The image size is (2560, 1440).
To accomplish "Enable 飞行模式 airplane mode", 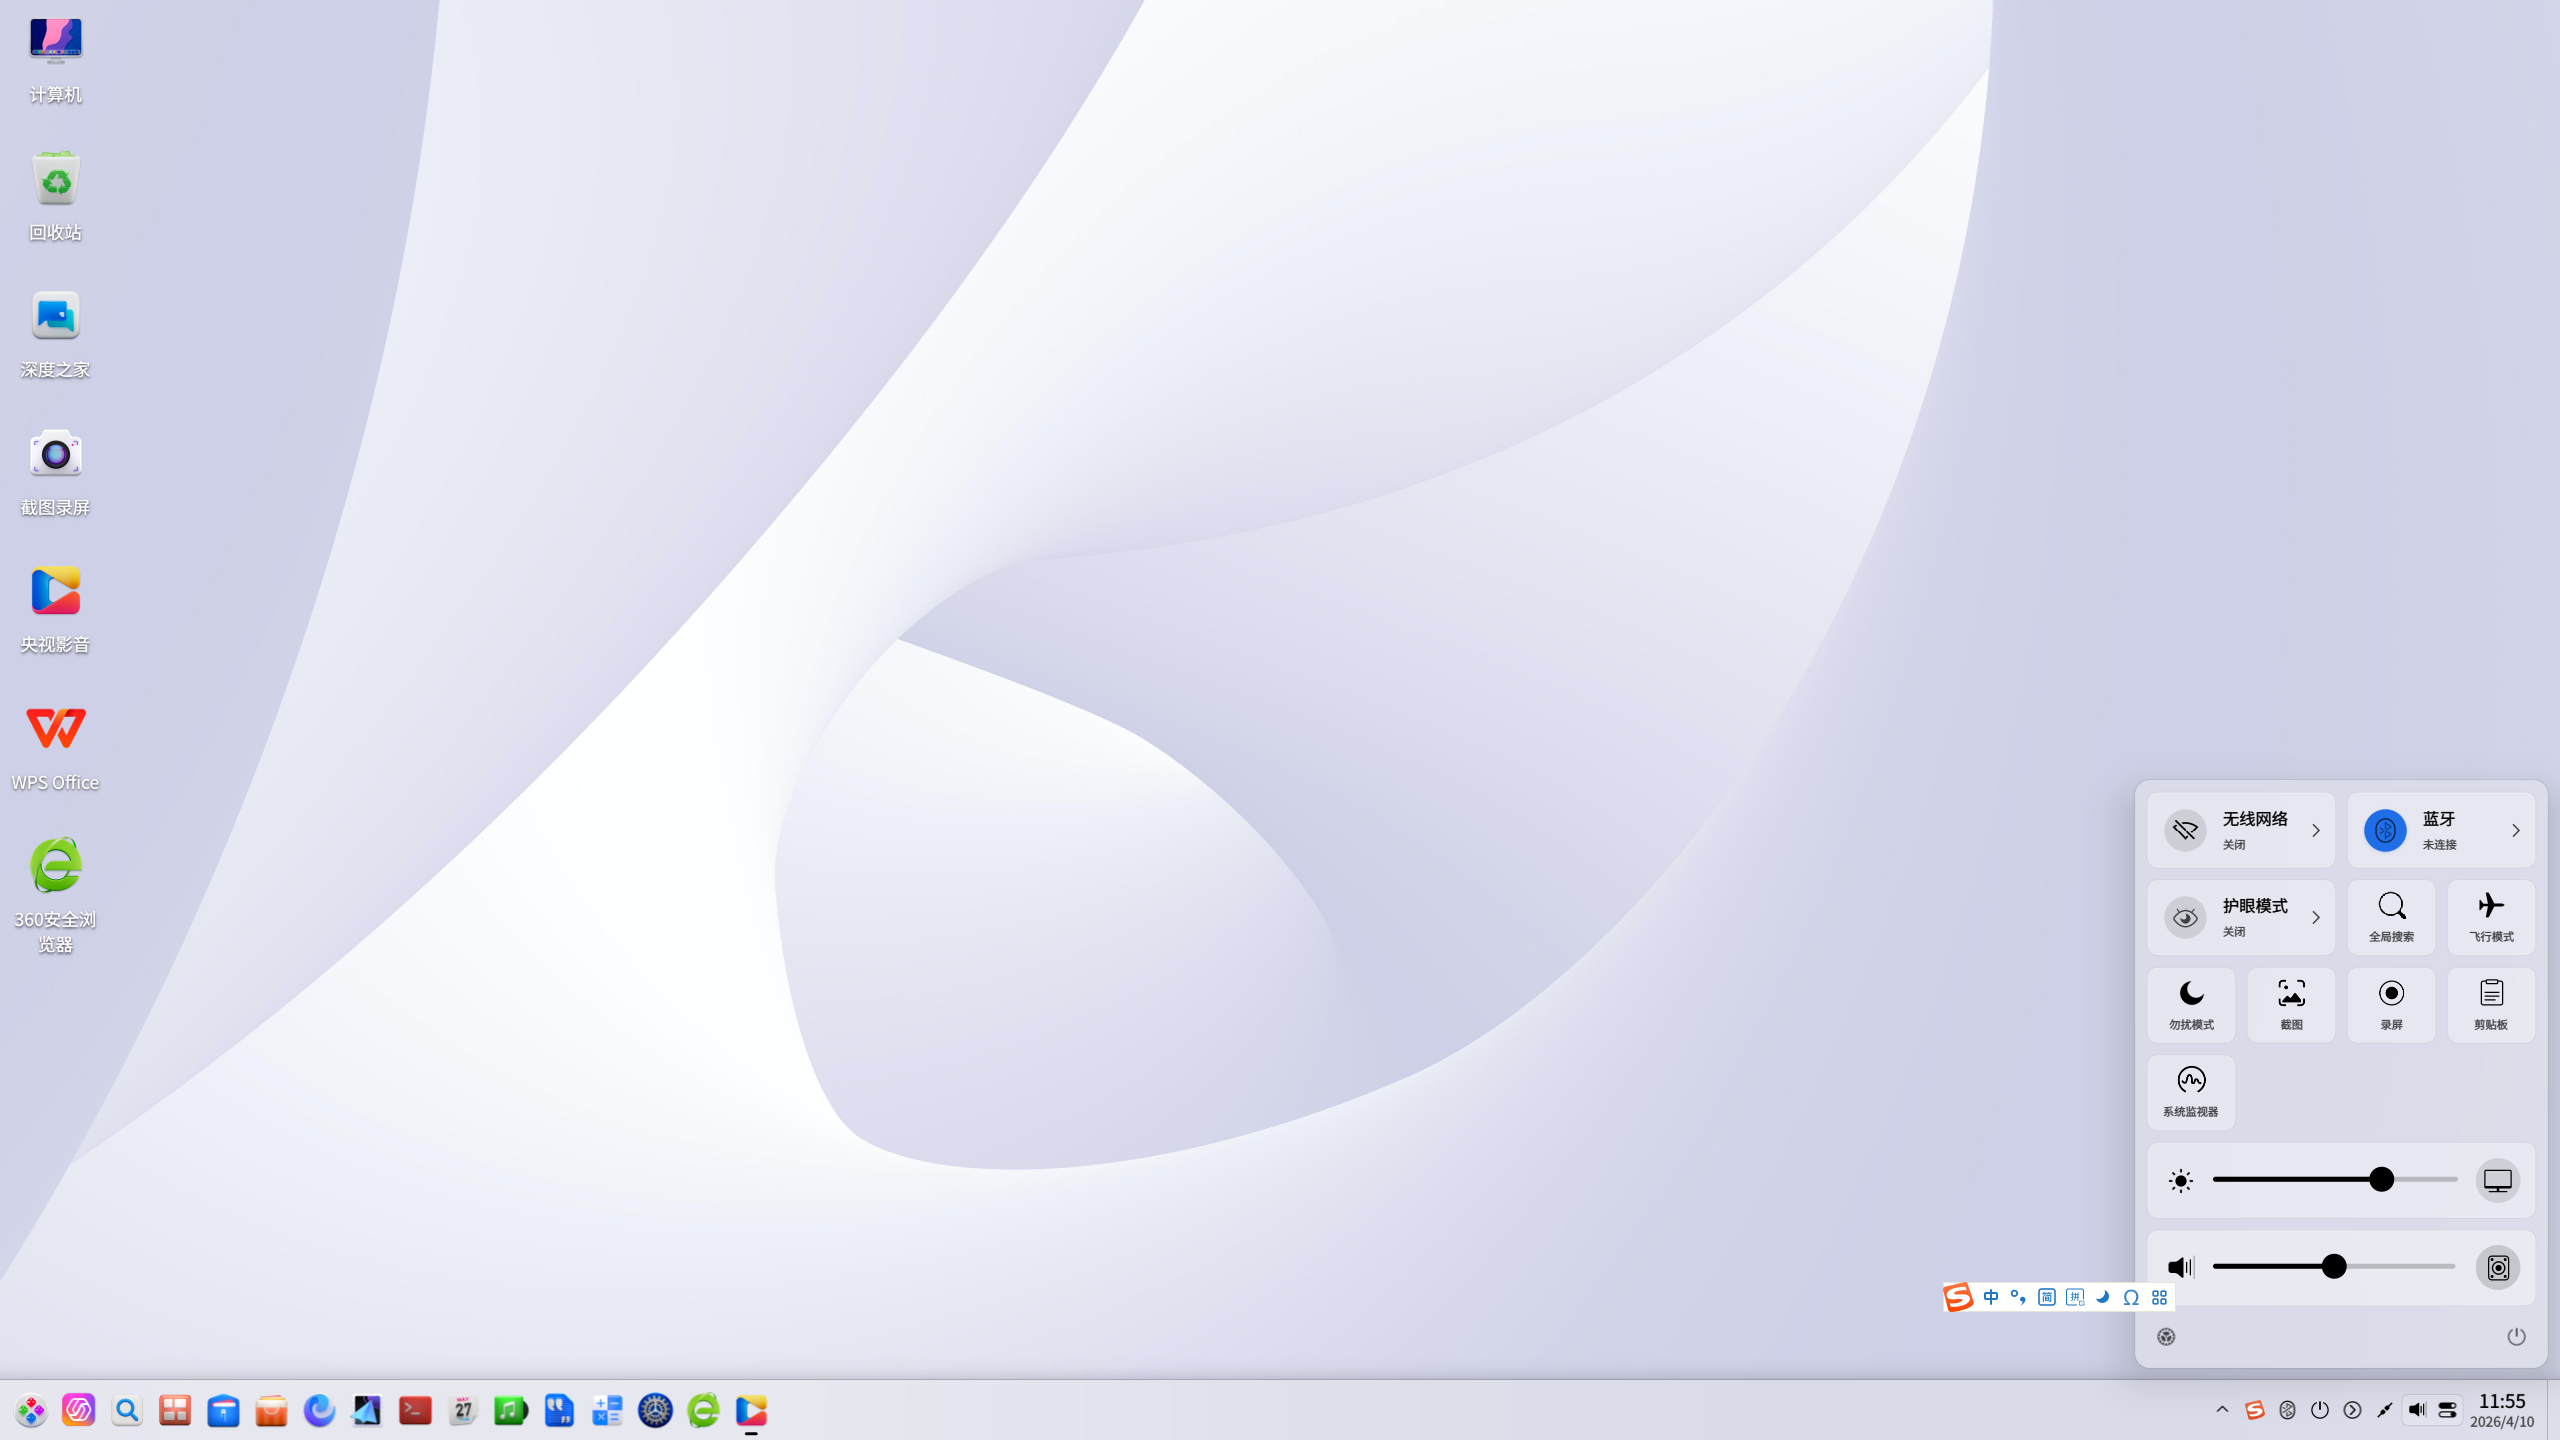I will click(x=2491, y=917).
